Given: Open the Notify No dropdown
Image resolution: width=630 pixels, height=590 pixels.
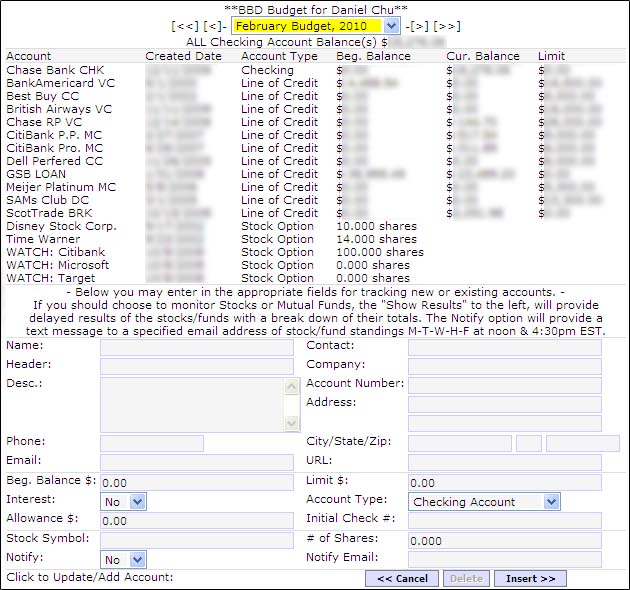Looking at the screenshot, I should point(123,559).
